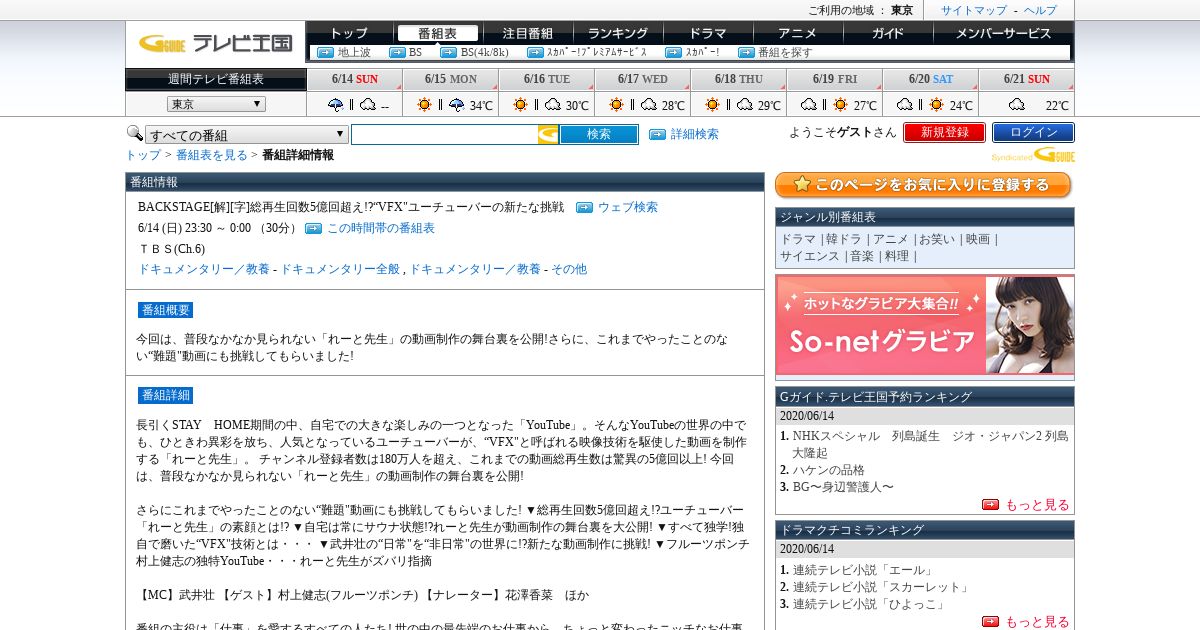Viewport: 1200px width, 630px height.
Task: Open the ヘルプ link
Action: pos(1040,10)
